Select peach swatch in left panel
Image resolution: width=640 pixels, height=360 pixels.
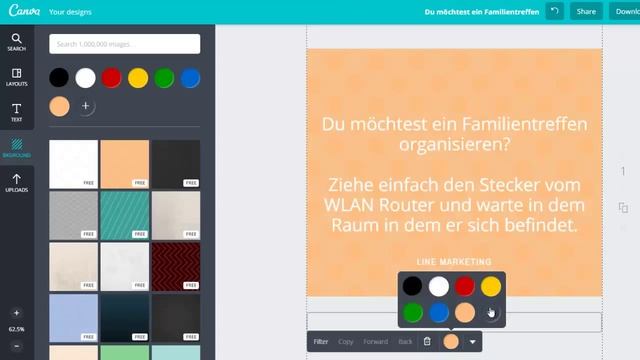pos(59,106)
